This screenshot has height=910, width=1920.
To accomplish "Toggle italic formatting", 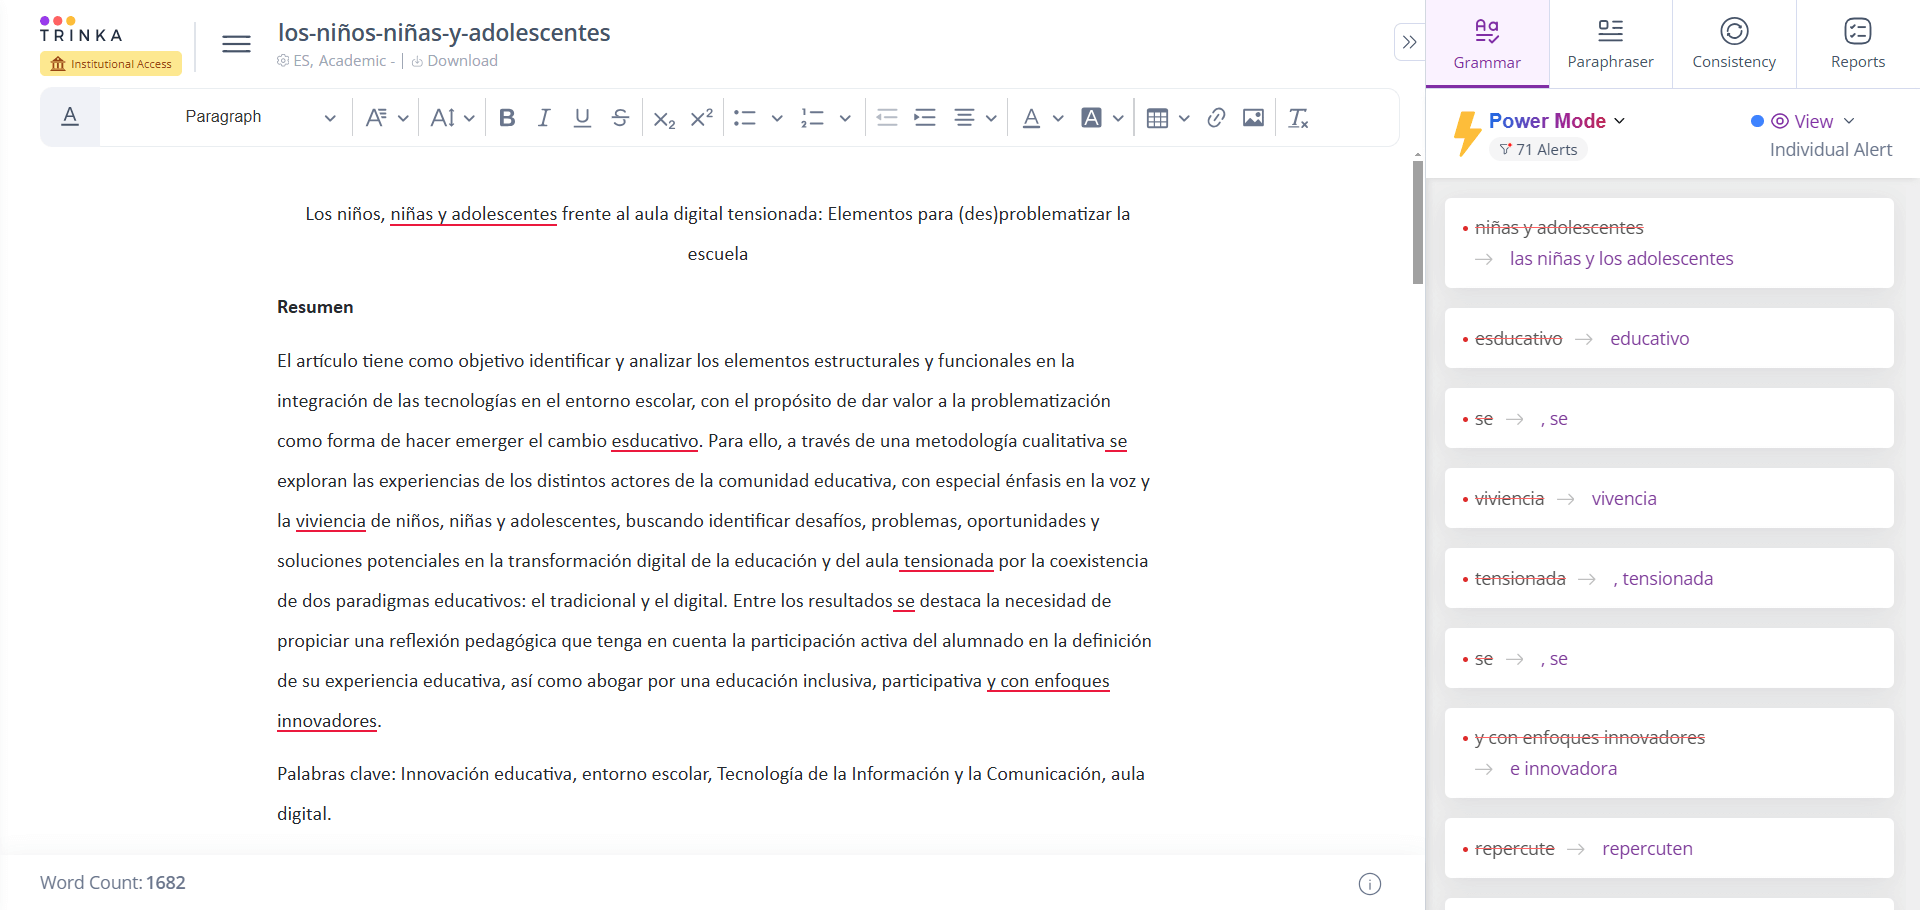I will click(x=544, y=118).
